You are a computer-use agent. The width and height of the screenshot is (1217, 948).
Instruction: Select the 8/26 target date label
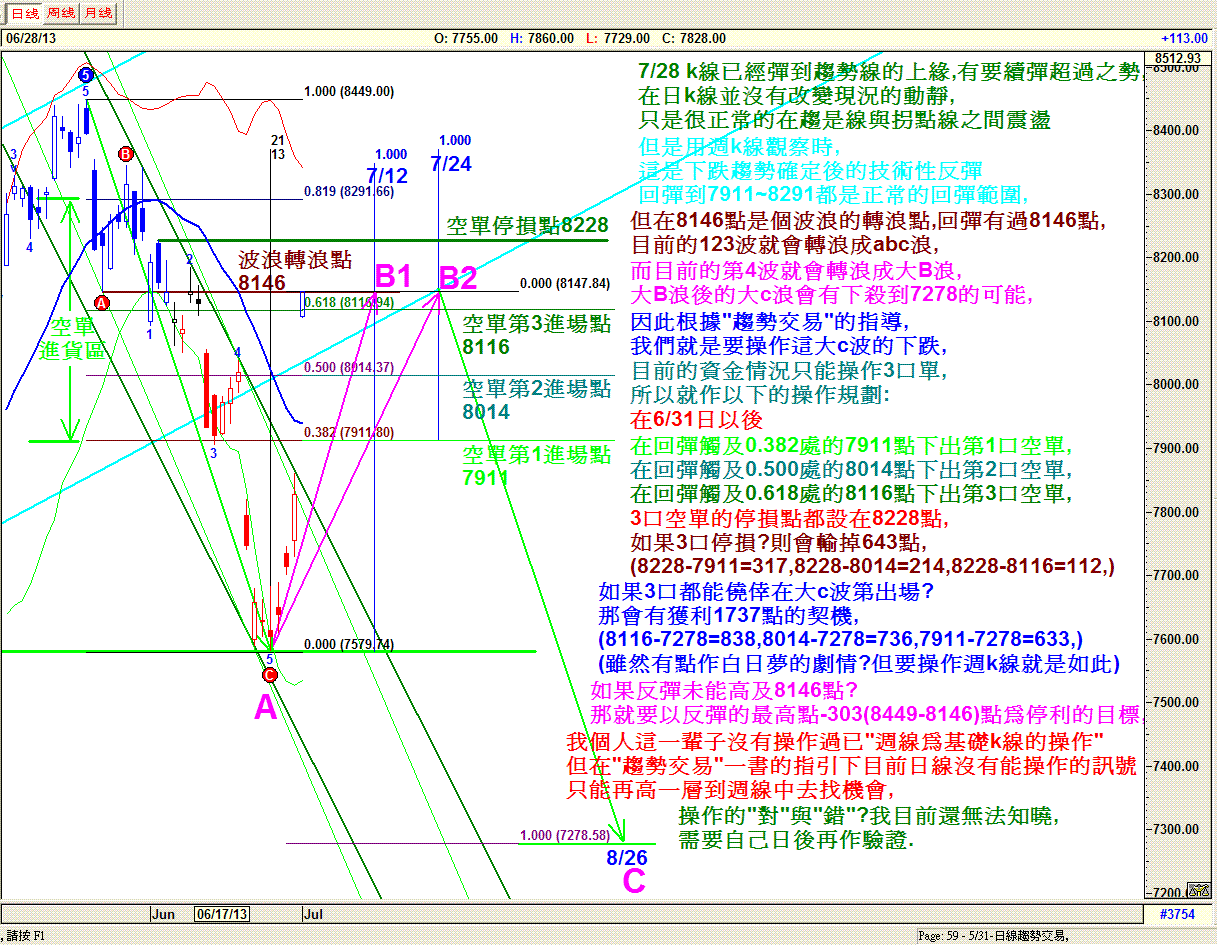[627, 857]
